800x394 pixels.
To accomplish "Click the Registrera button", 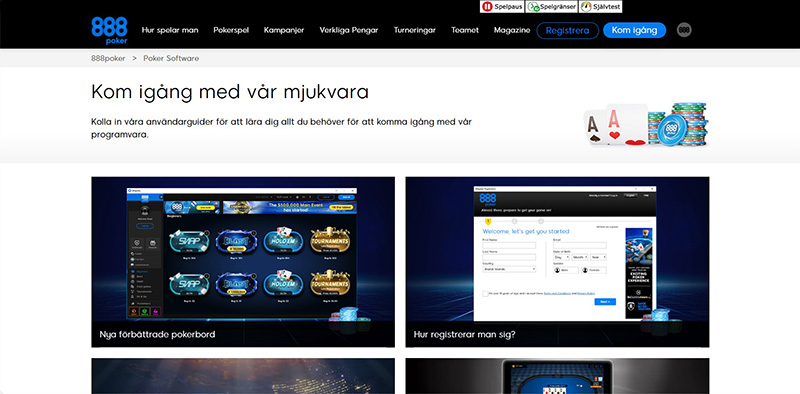I will [567, 31].
